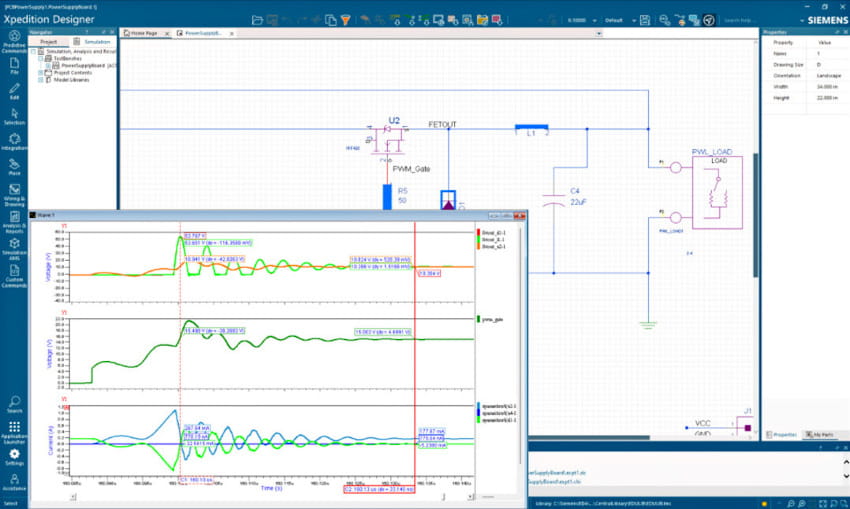This screenshot has width=850, height=509.
Task: Select the Edit pencil sidebar icon
Action: (14, 90)
